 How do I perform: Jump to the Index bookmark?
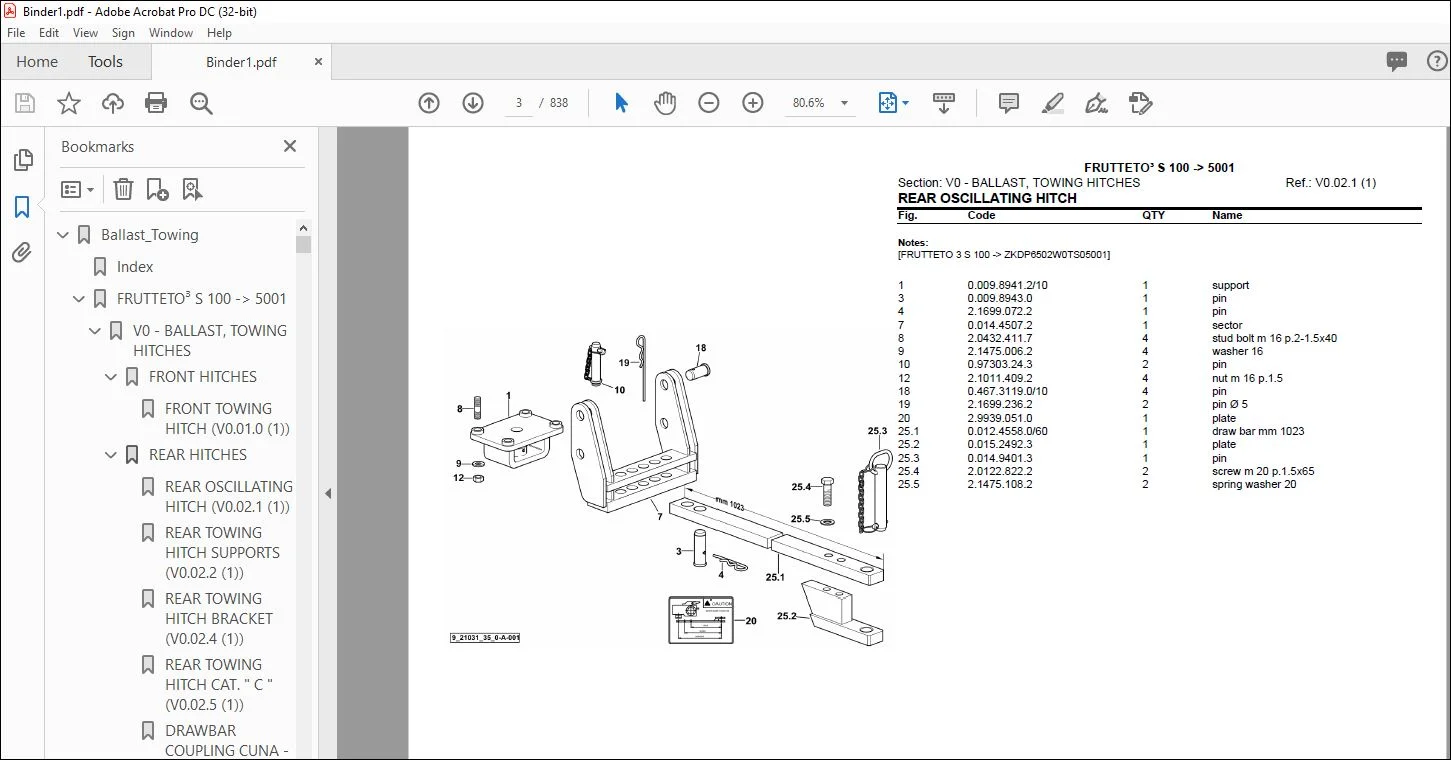(135, 267)
